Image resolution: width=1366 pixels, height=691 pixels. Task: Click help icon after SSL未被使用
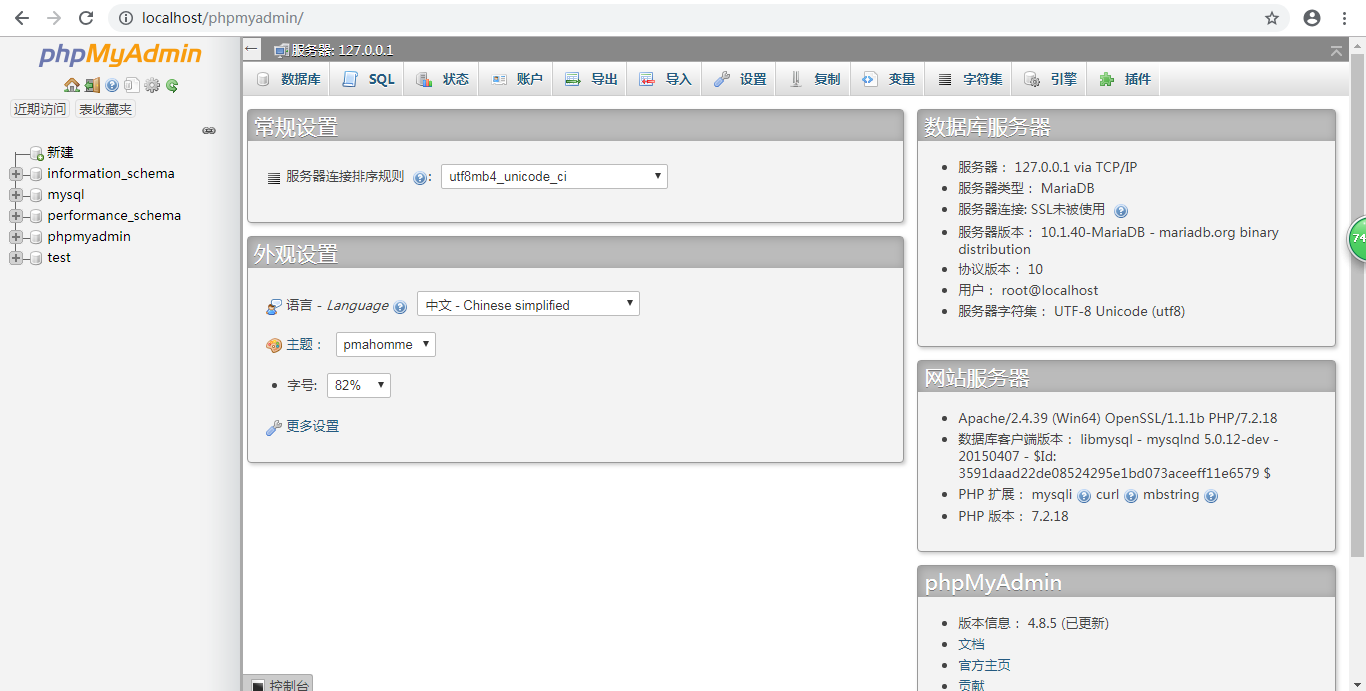pos(1121,211)
